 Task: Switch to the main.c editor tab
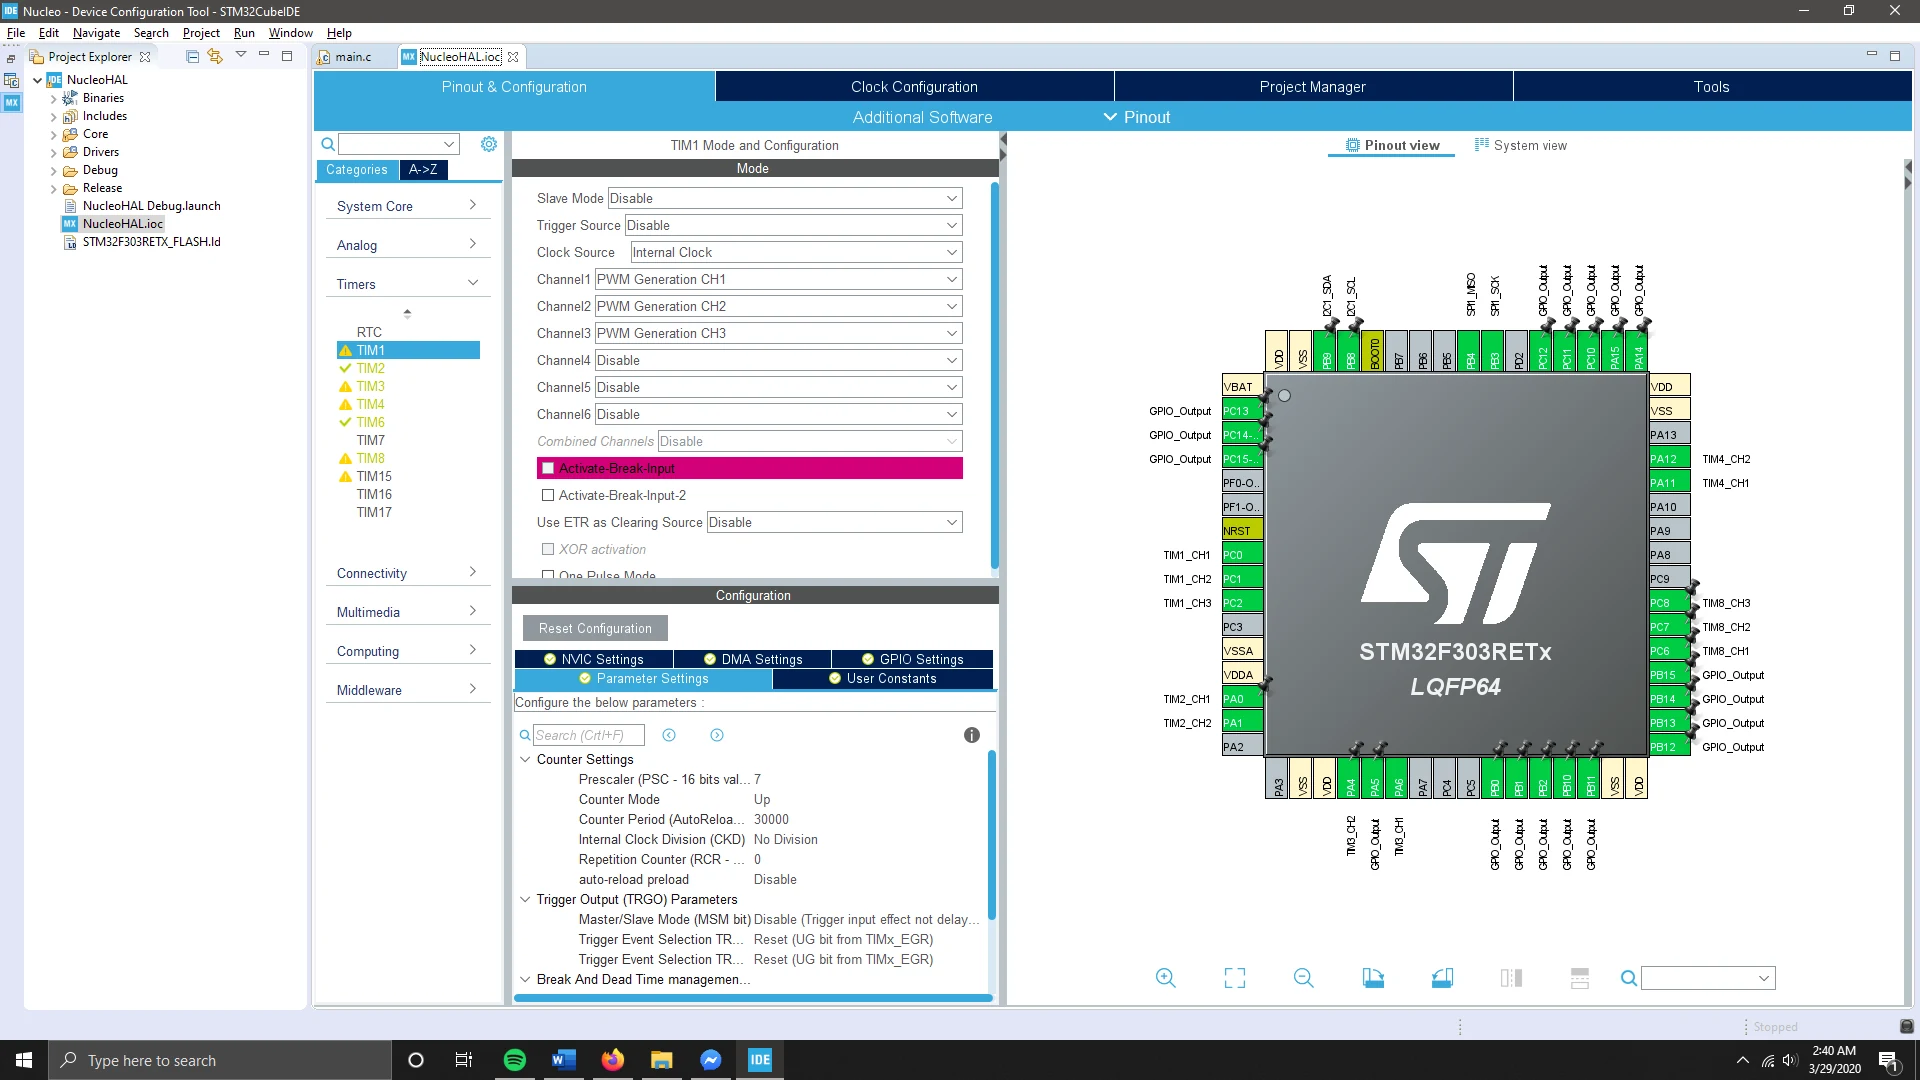coord(353,57)
